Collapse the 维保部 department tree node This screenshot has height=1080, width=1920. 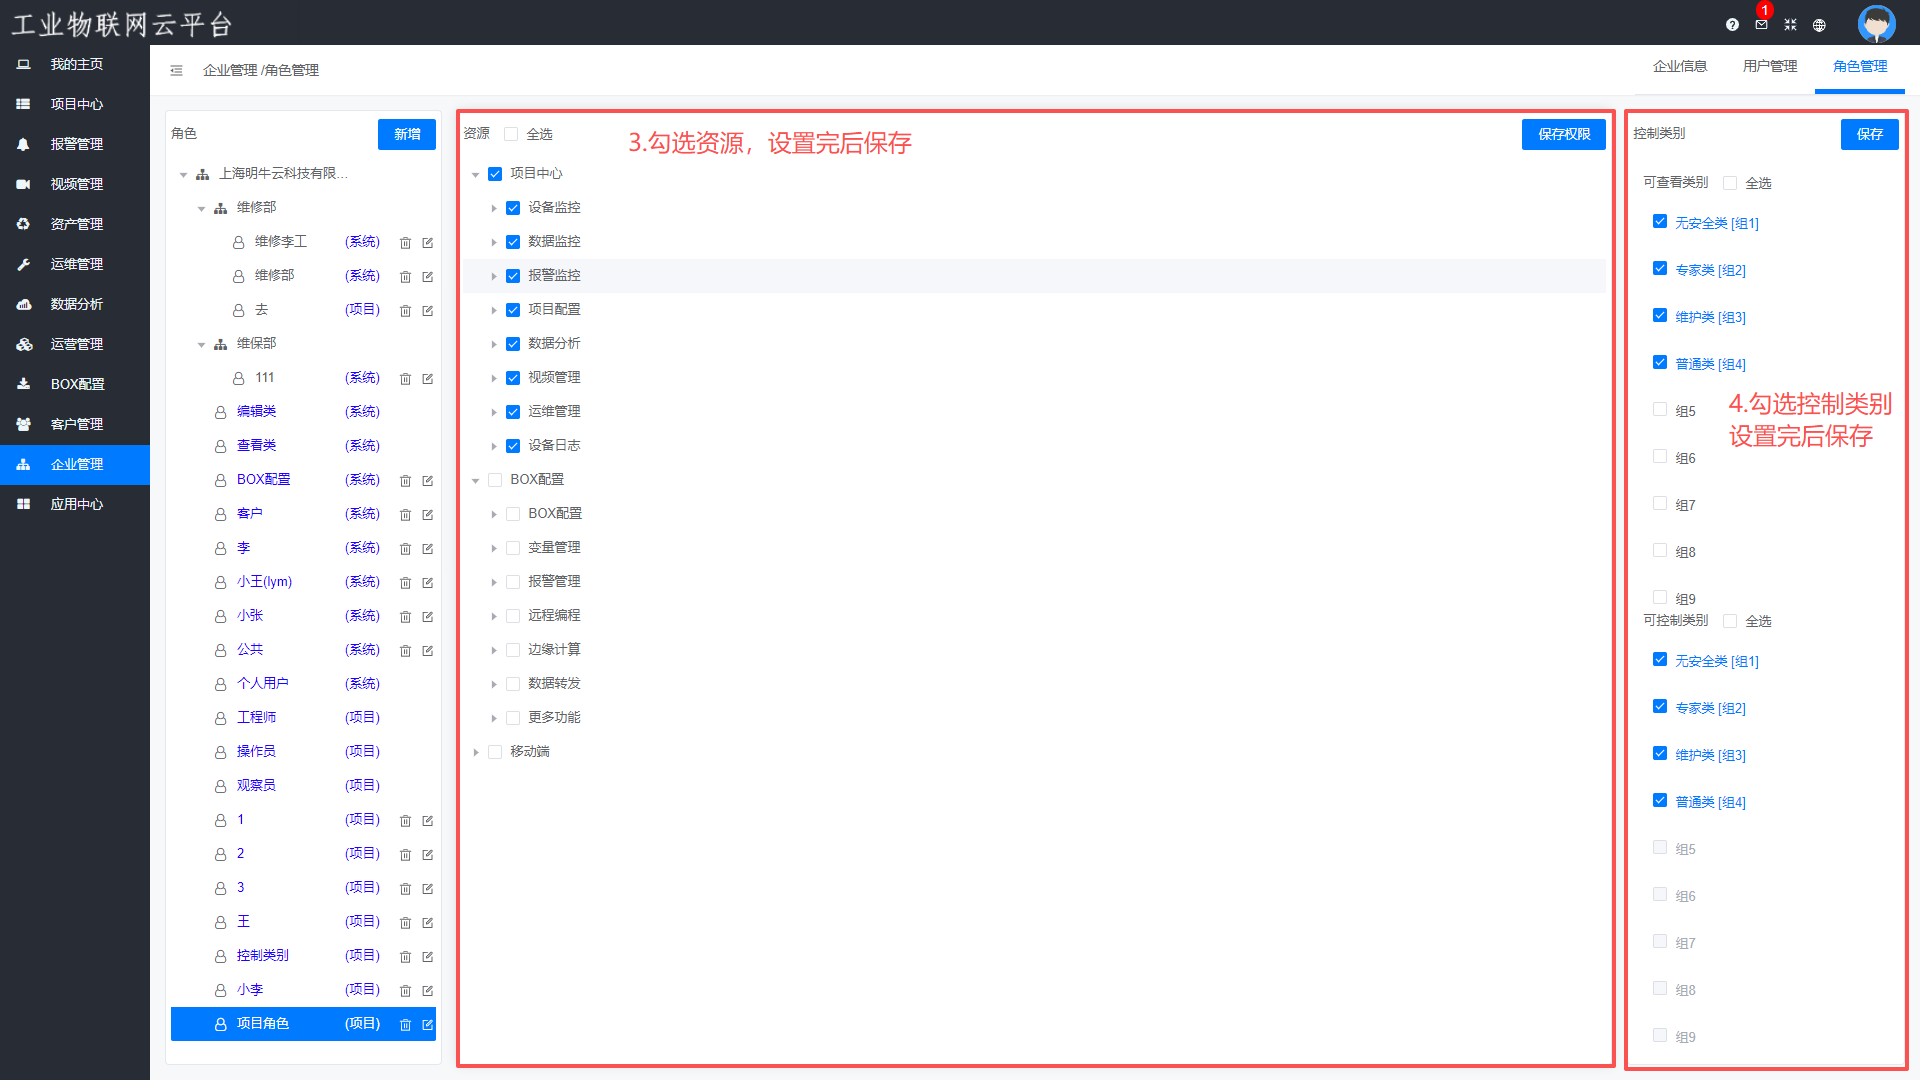point(201,344)
